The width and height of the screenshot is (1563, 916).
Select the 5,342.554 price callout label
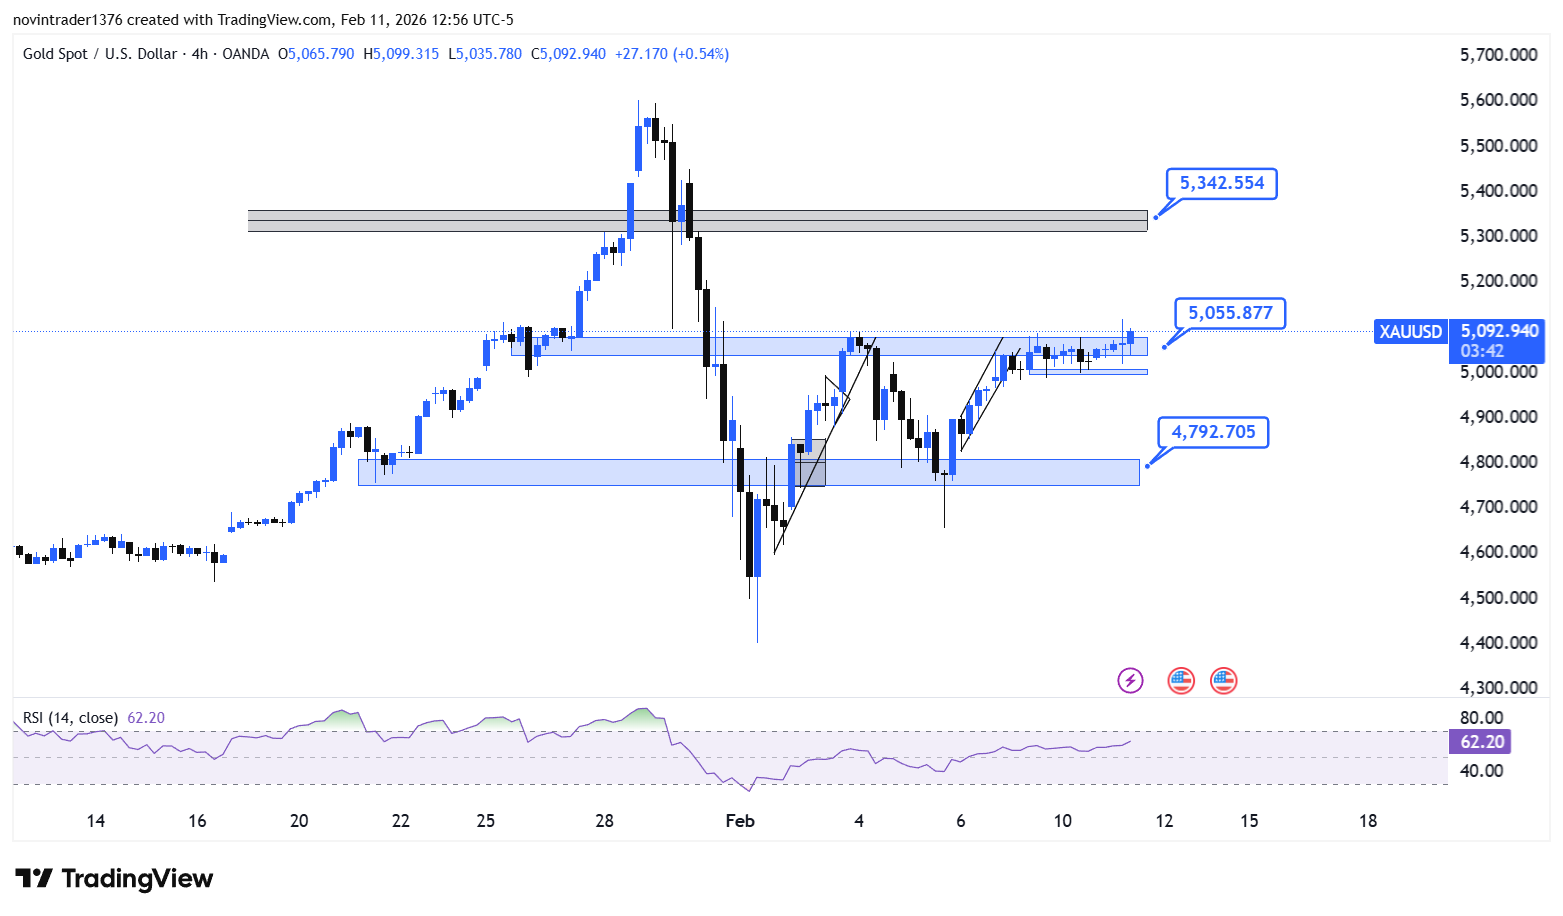tap(1222, 183)
